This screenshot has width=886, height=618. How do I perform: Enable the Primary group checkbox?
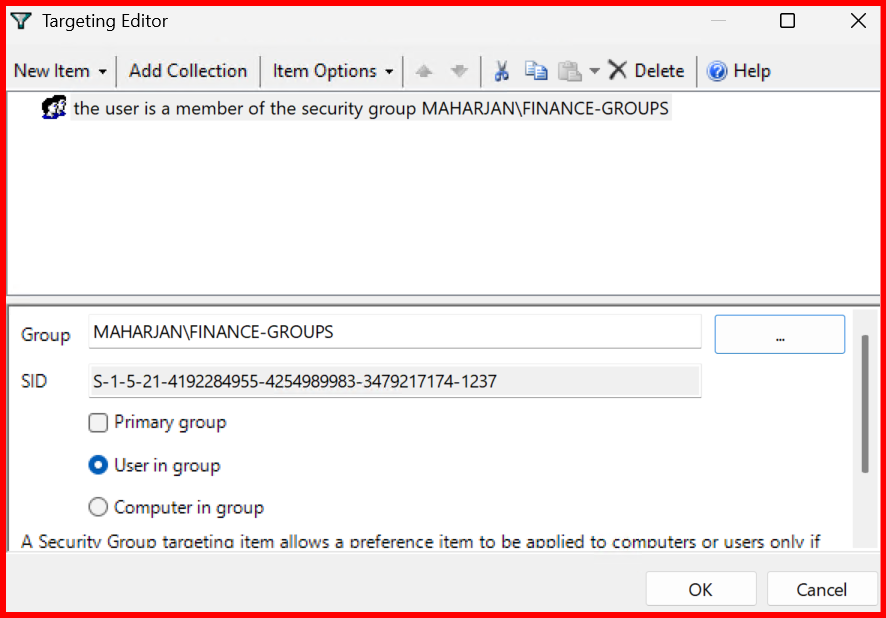[x=98, y=423]
